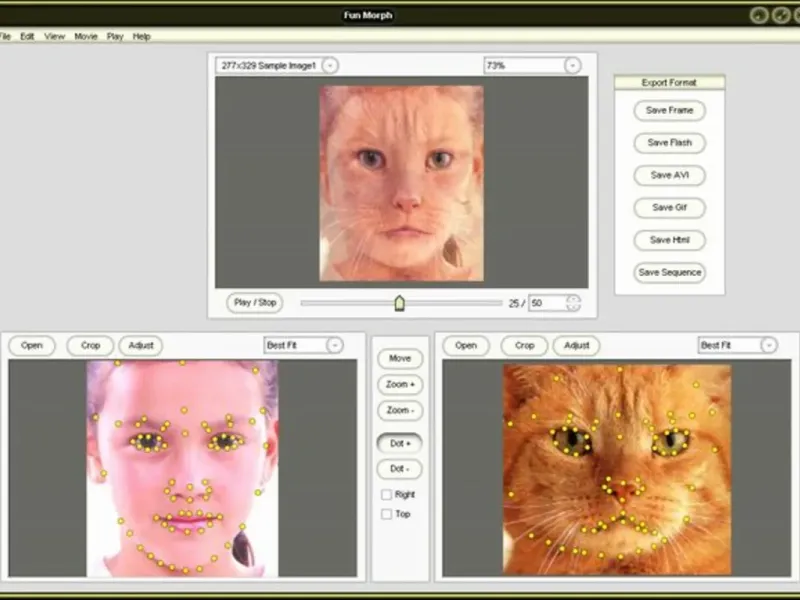
Task: Crop the left girl source image
Action: 90,345
